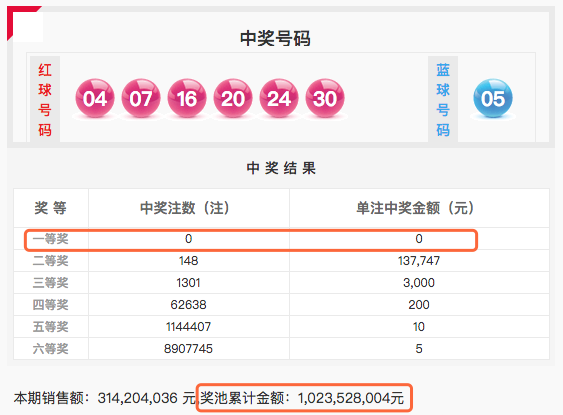Click the 五等奖 prize amount 10

pos(419,327)
